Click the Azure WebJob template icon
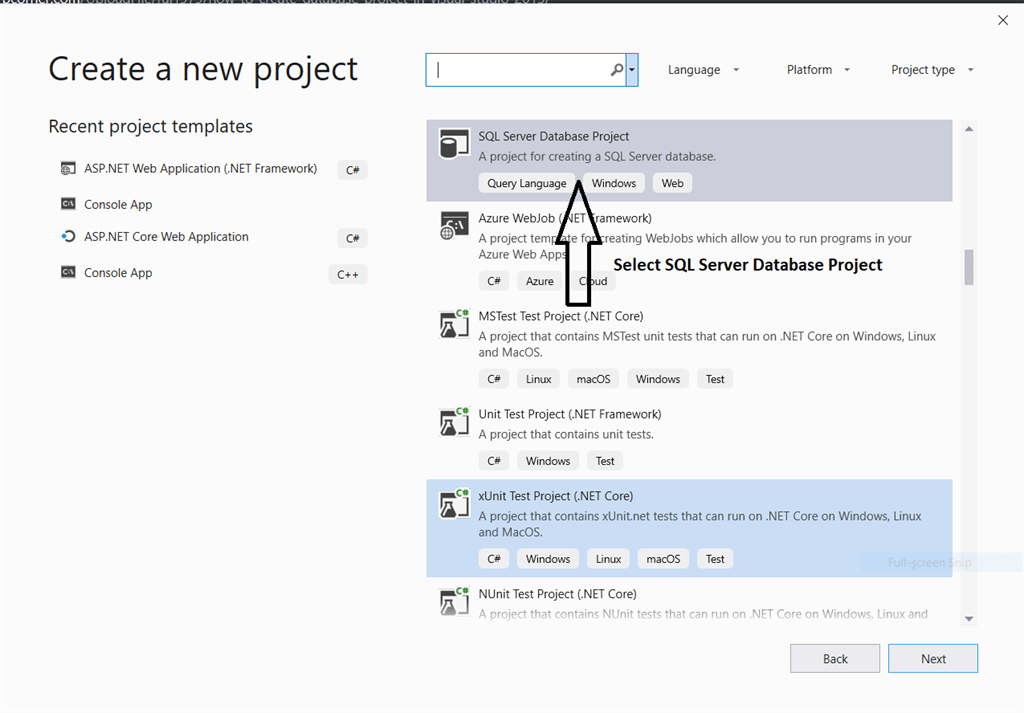 (x=454, y=226)
